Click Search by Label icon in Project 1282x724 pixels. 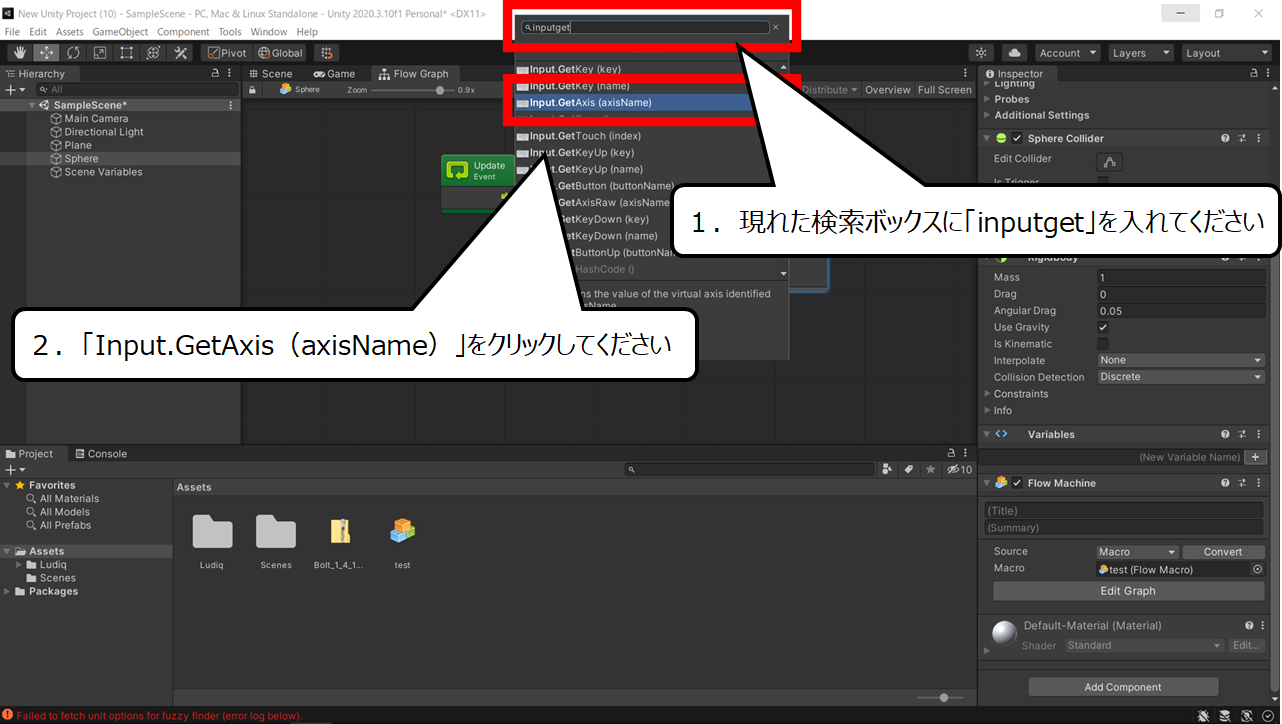click(909, 469)
